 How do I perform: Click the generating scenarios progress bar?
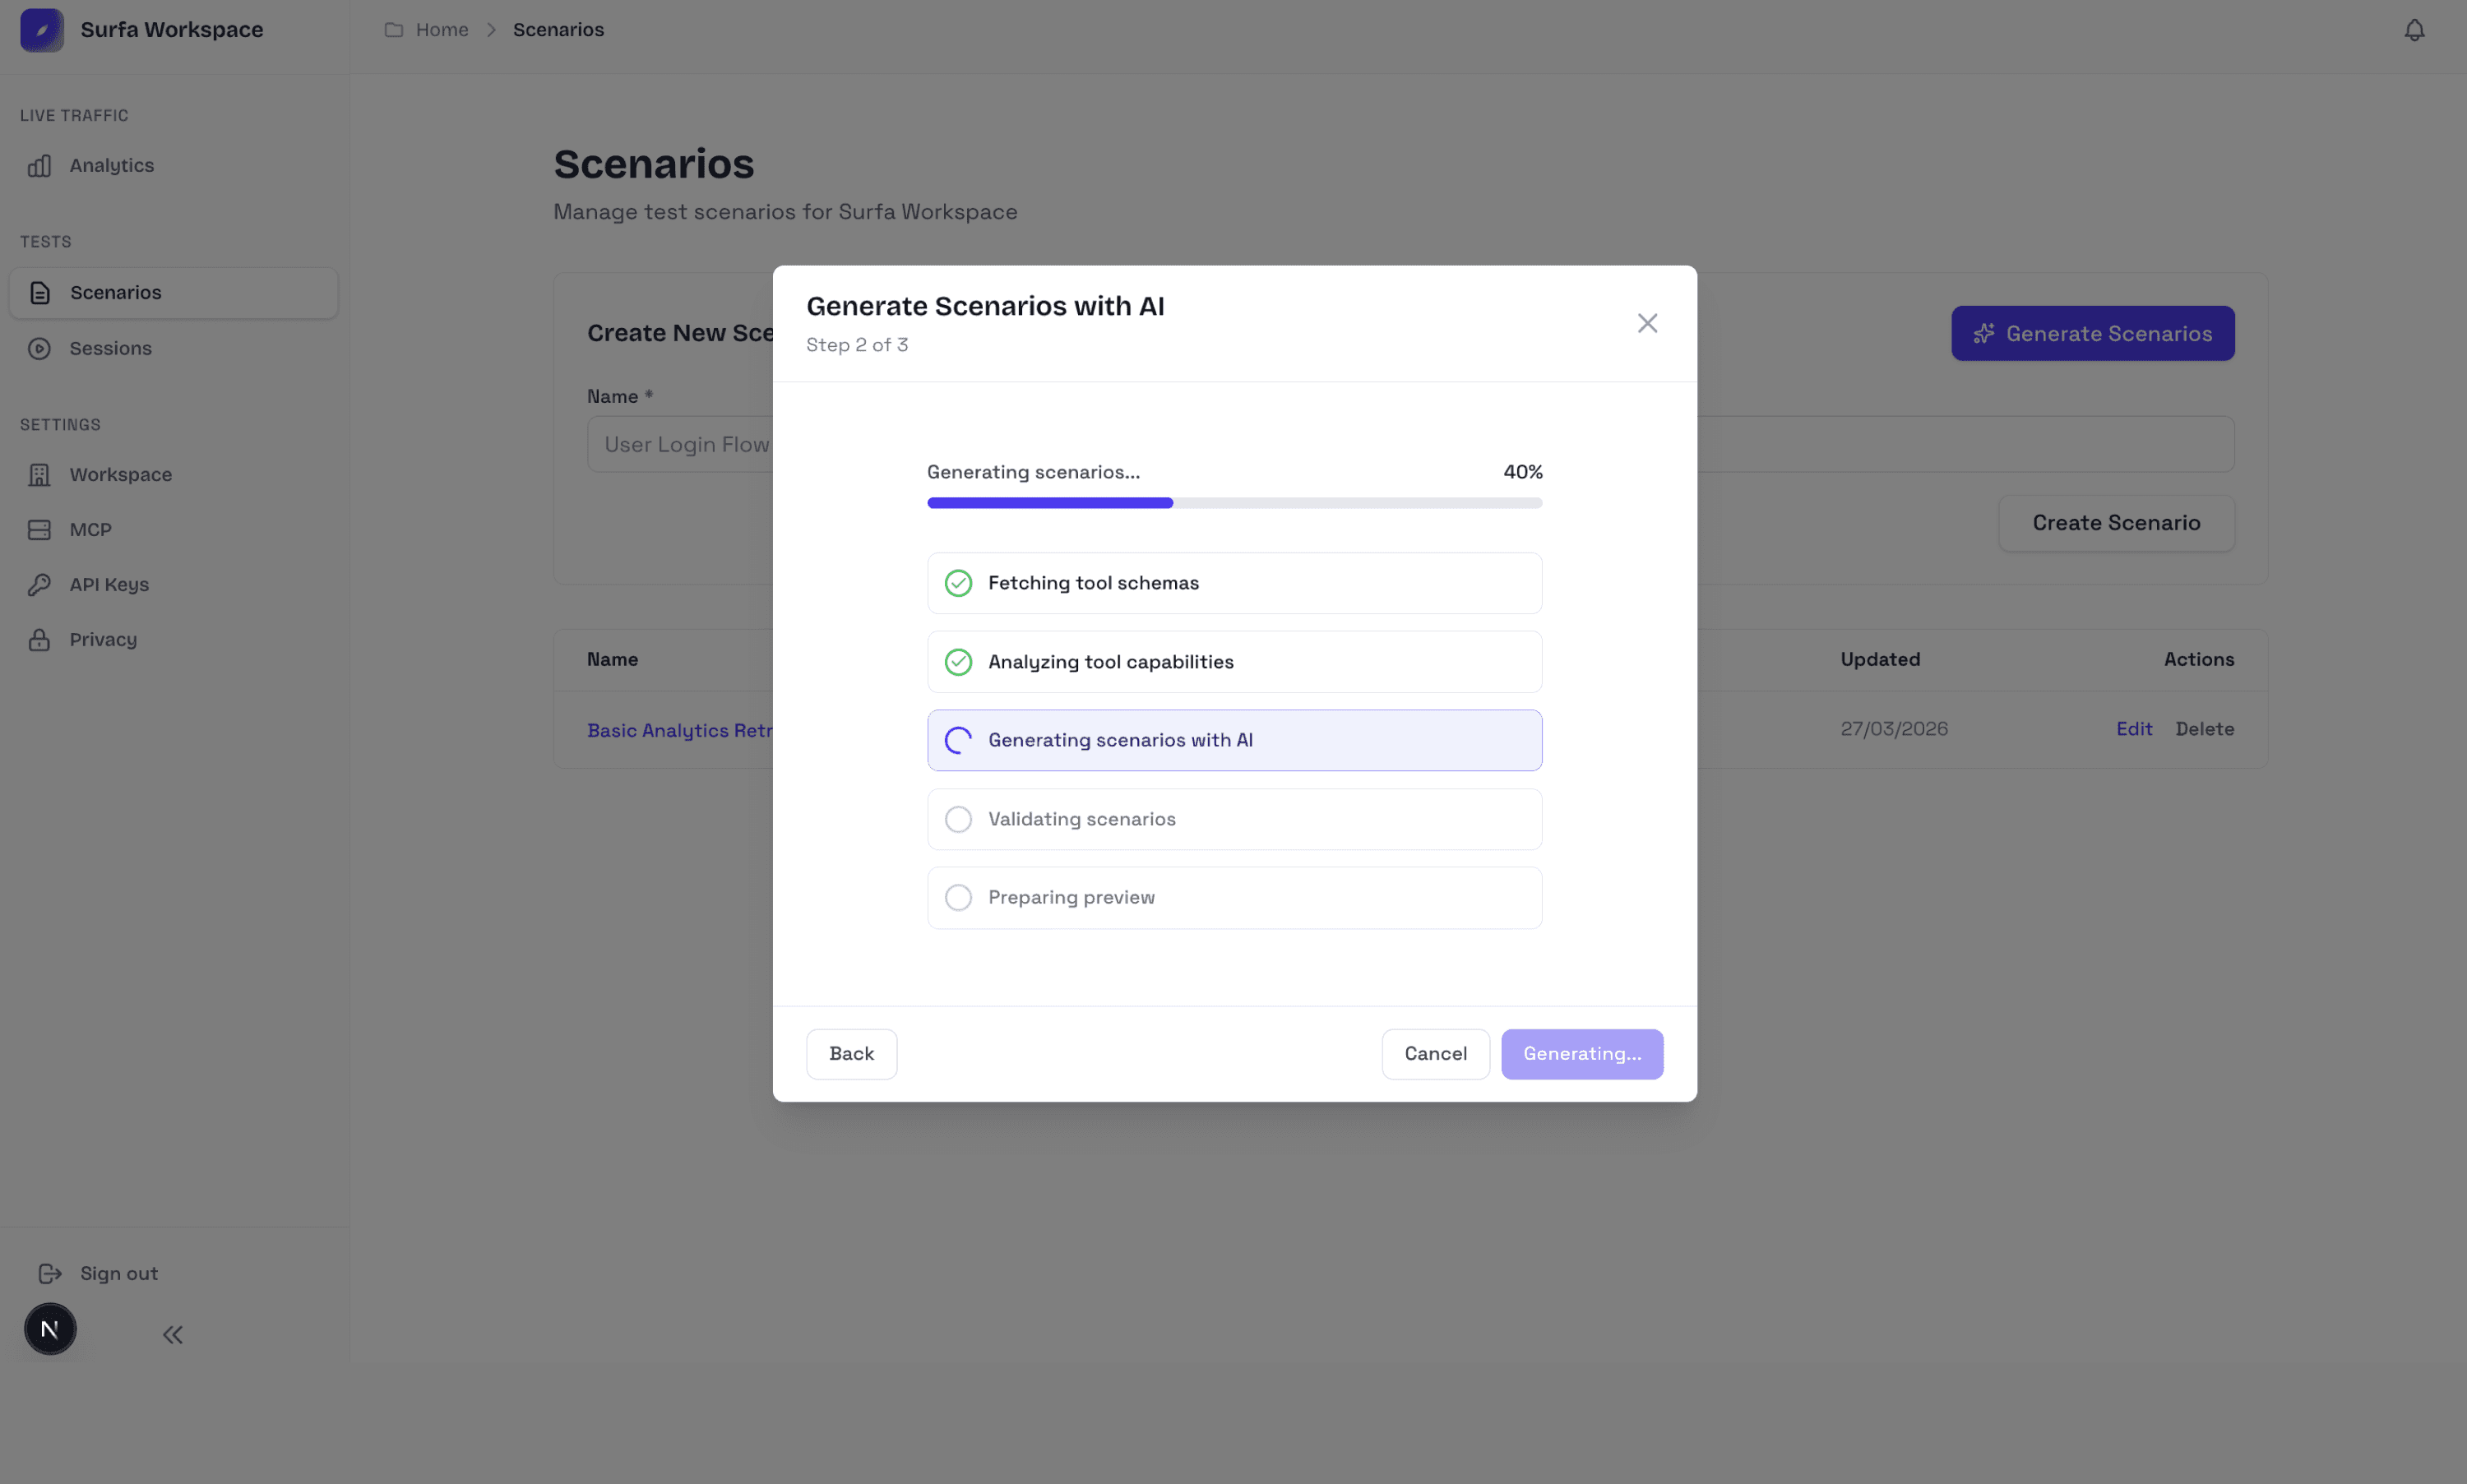point(1234,503)
